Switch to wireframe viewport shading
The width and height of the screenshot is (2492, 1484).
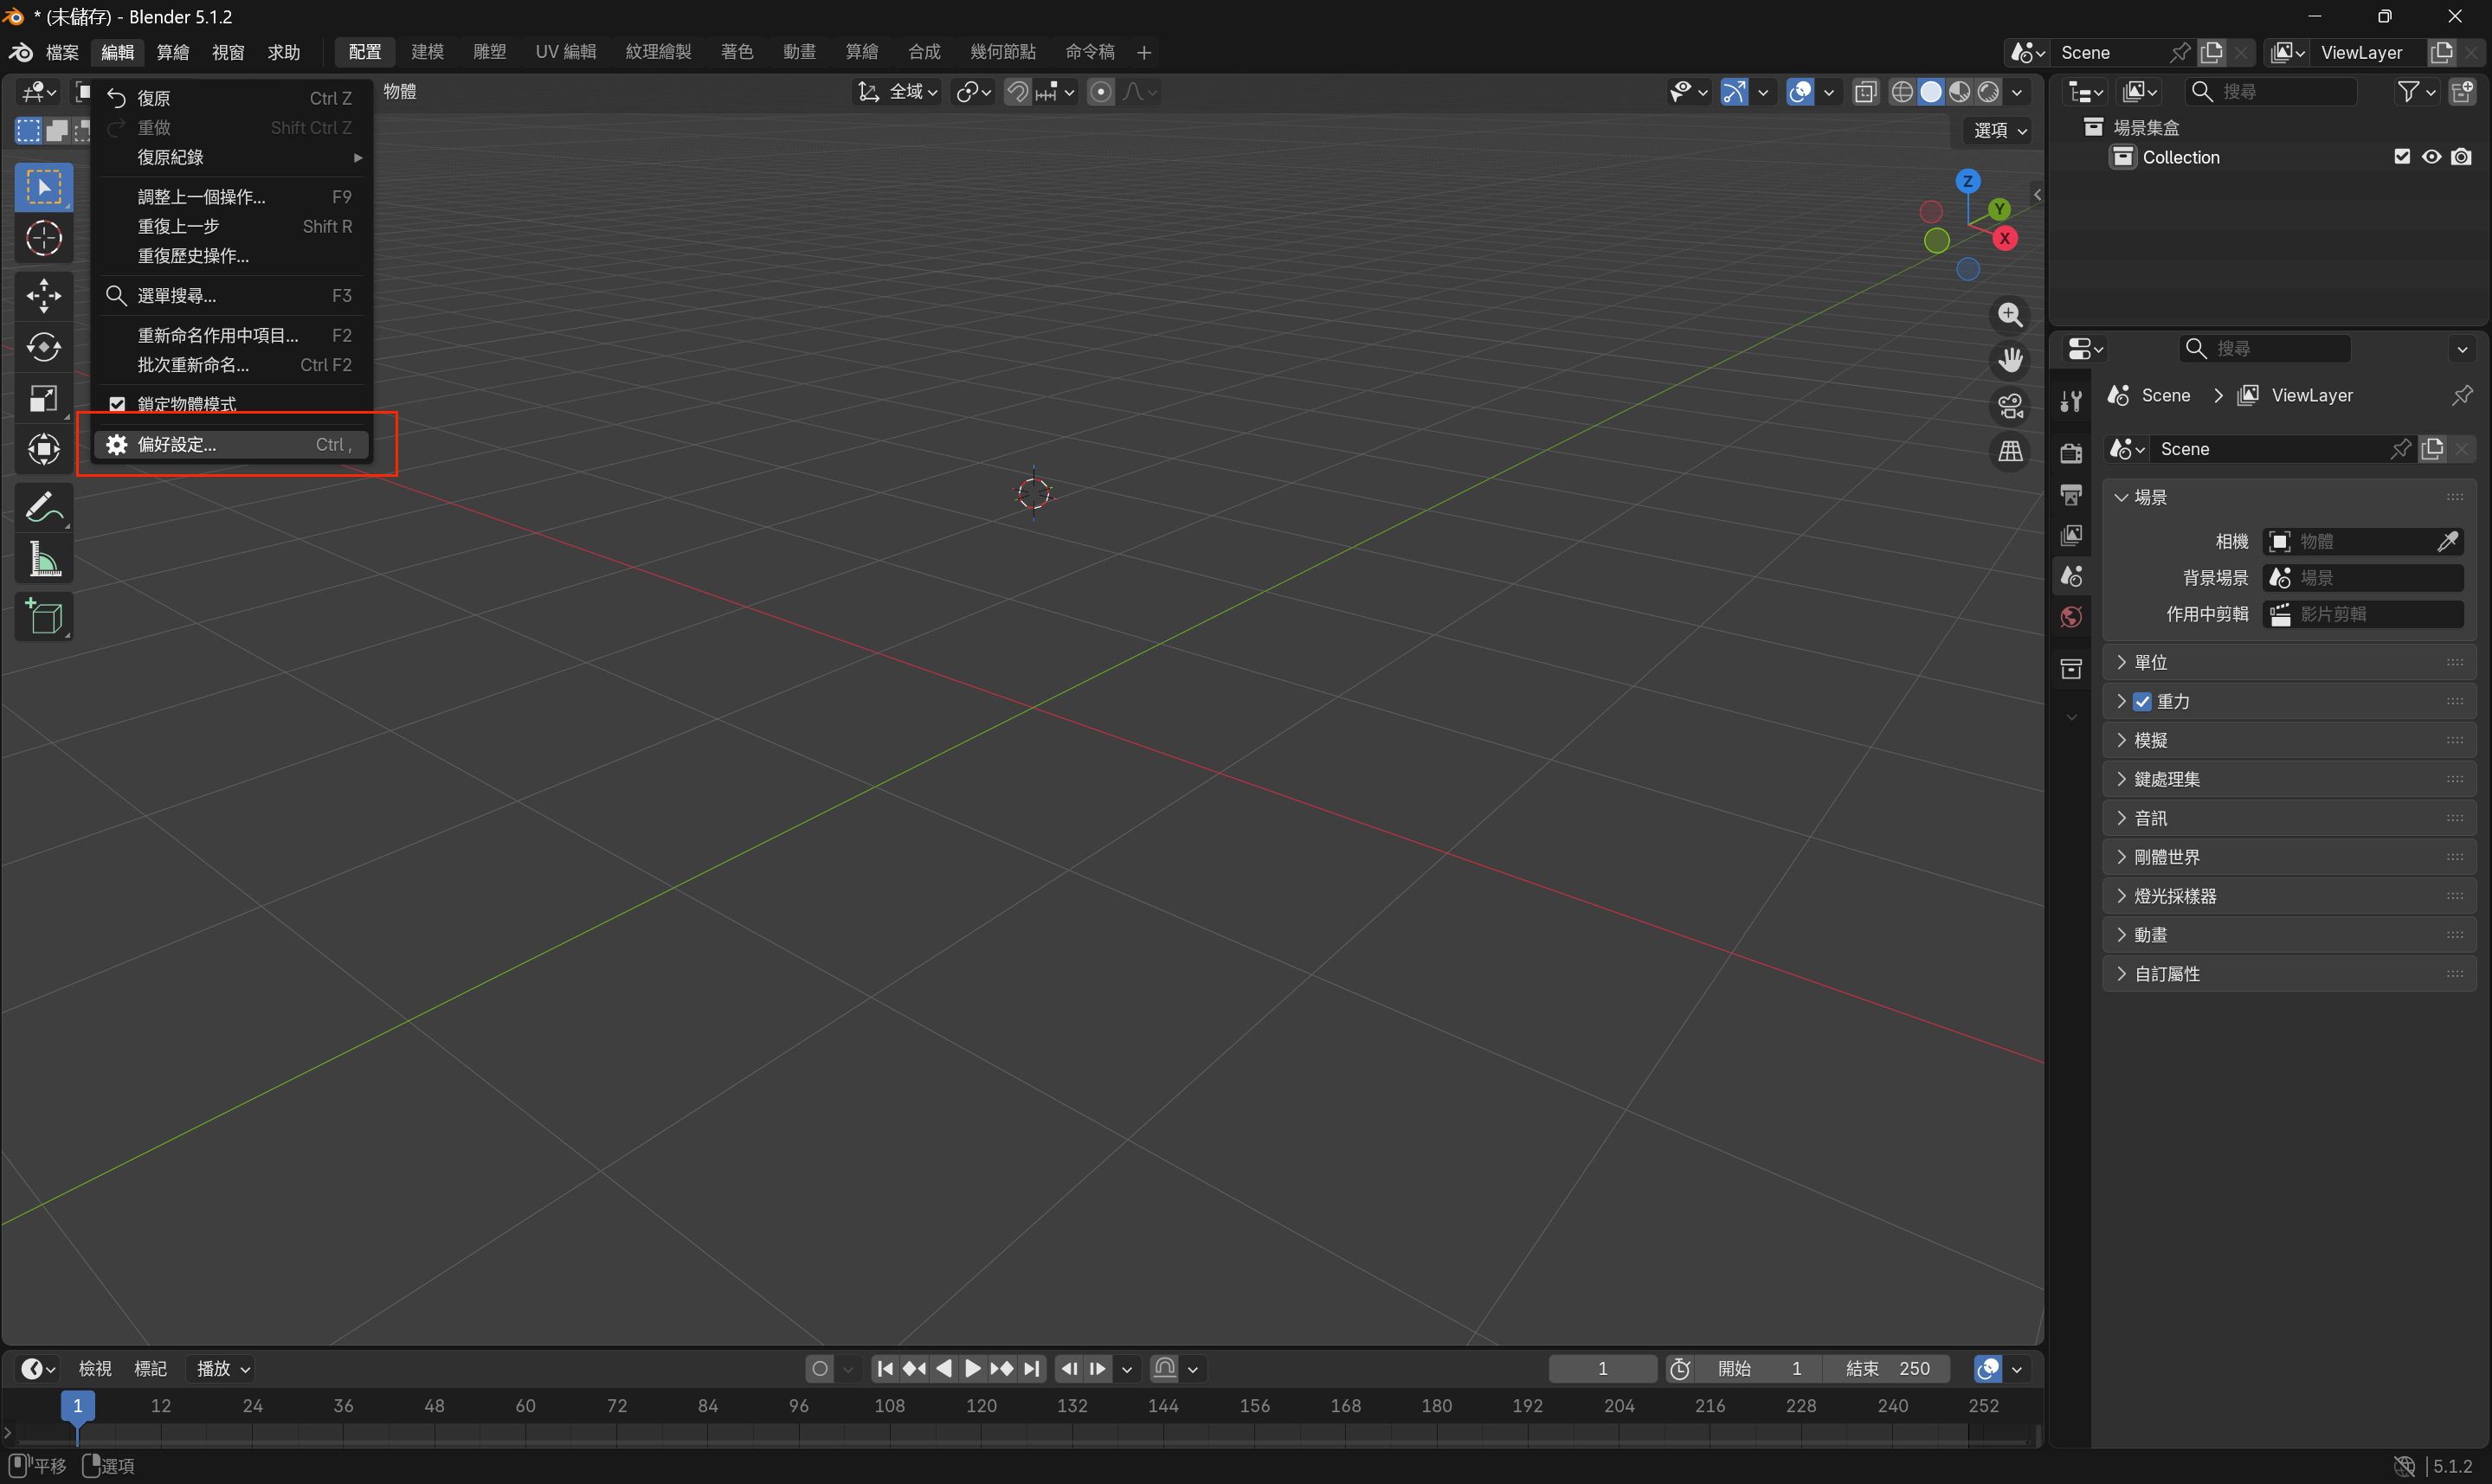pos(1902,92)
